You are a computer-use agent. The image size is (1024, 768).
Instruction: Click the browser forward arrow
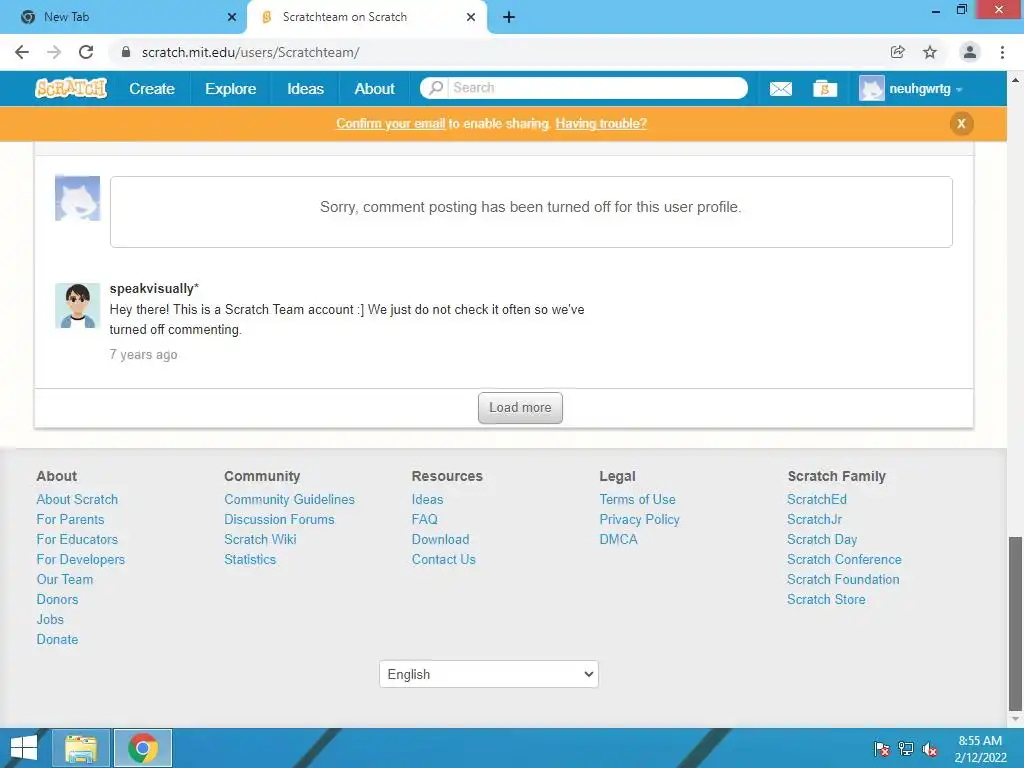point(54,52)
